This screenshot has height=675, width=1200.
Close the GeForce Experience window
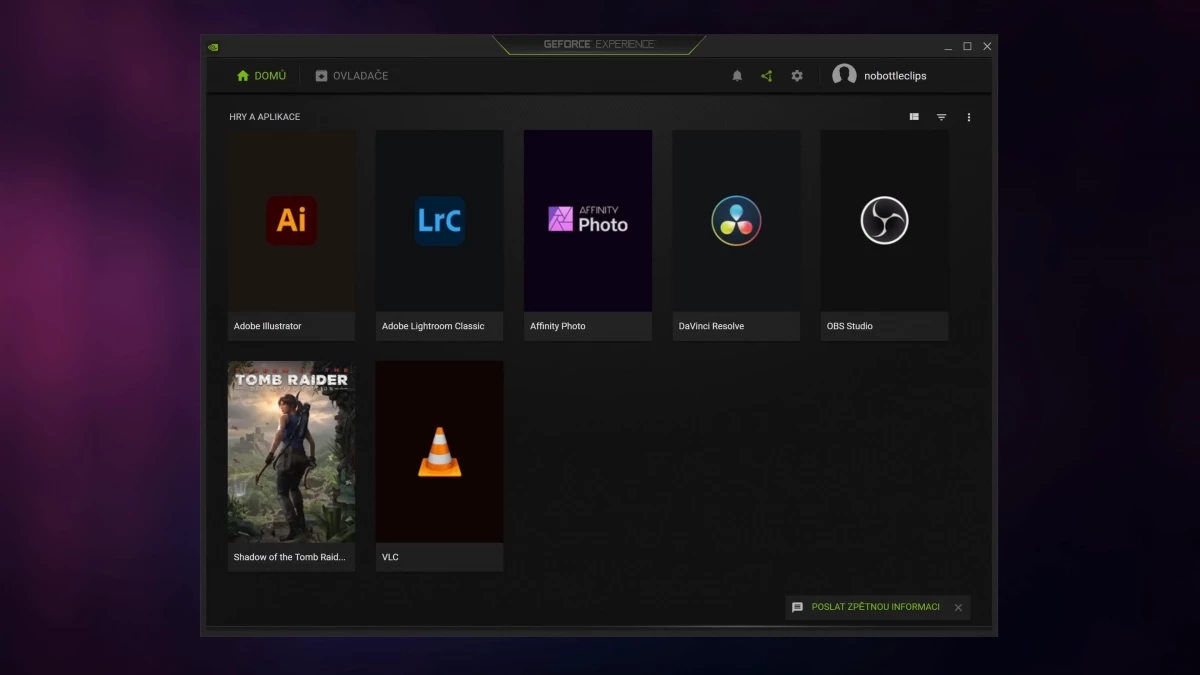click(x=987, y=46)
